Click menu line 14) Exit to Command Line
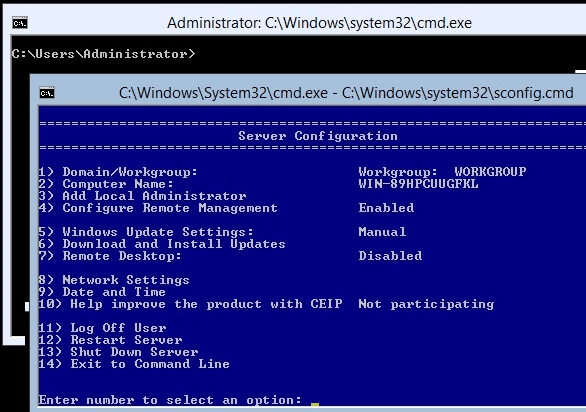 click(x=134, y=364)
